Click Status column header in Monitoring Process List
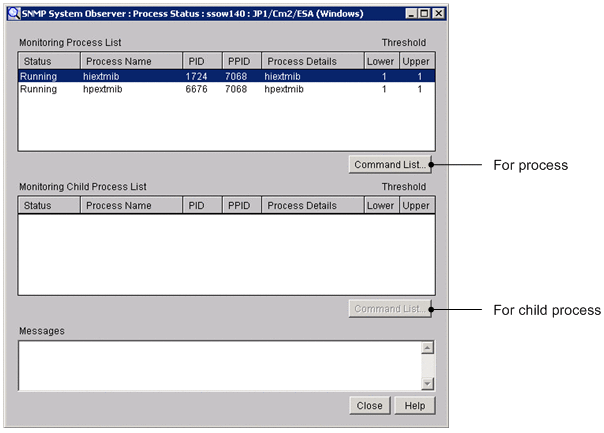The height and width of the screenshot is (433, 604). coord(49,61)
